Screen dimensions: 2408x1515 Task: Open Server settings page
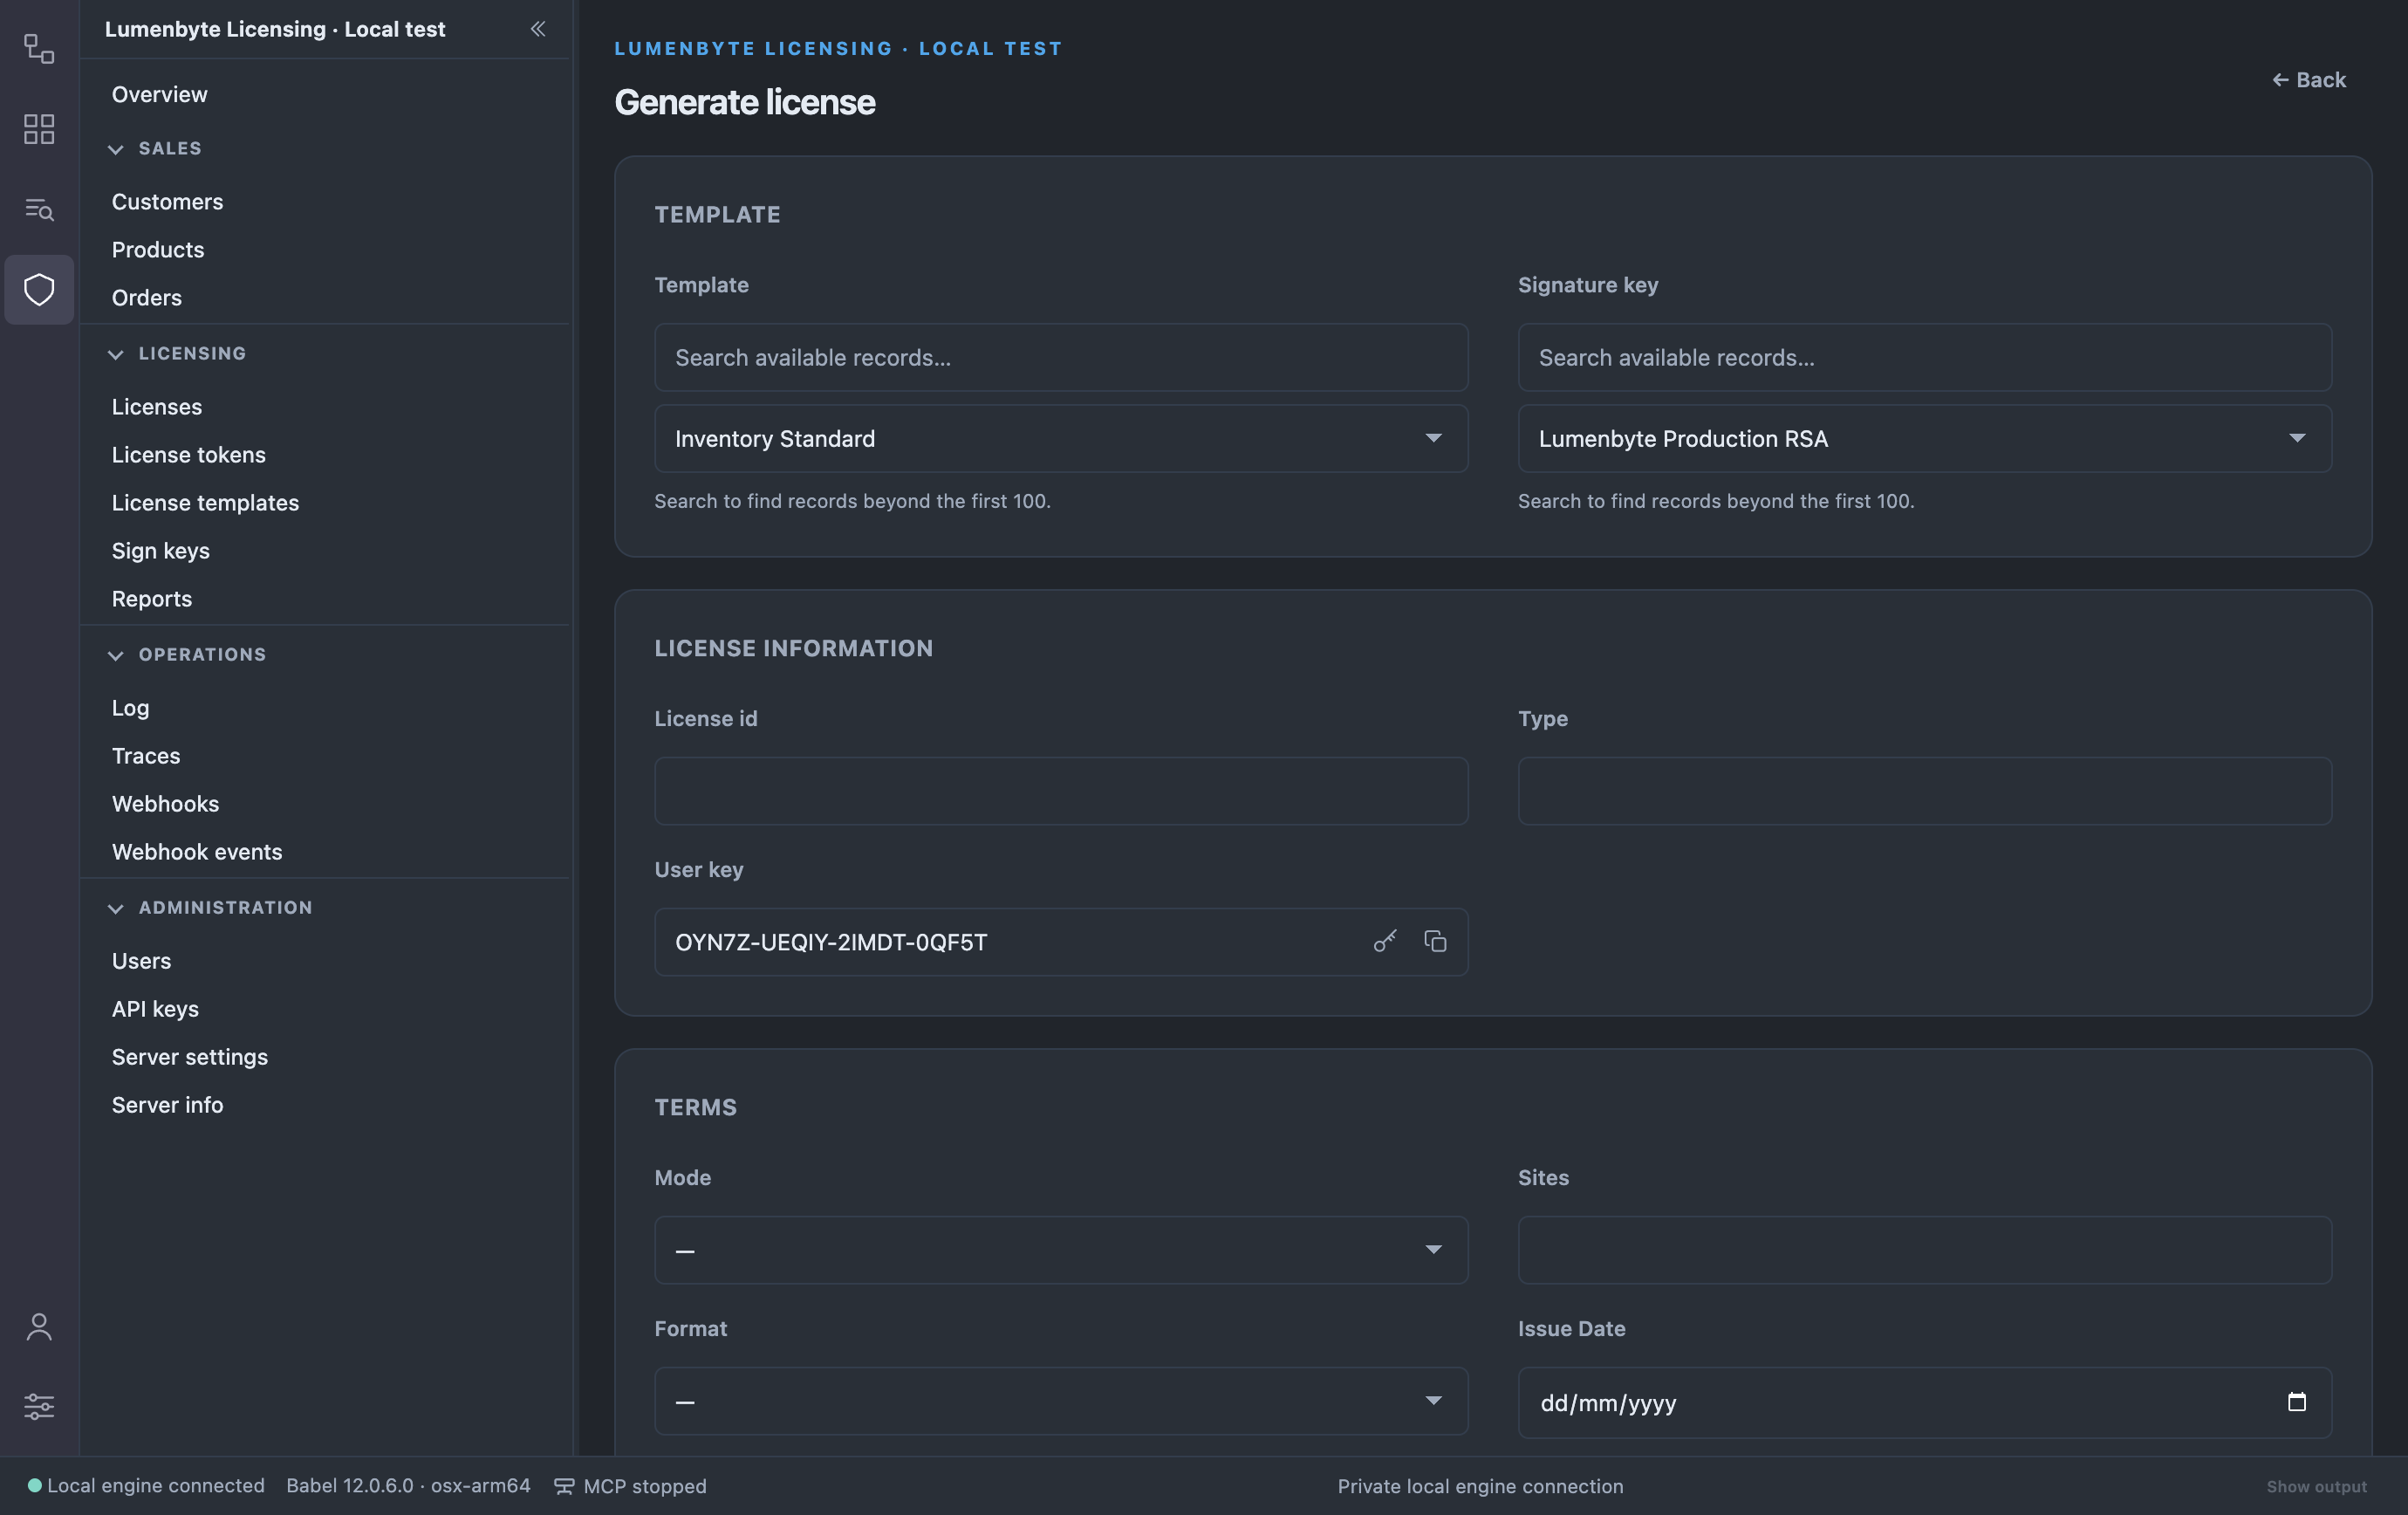coord(190,1056)
